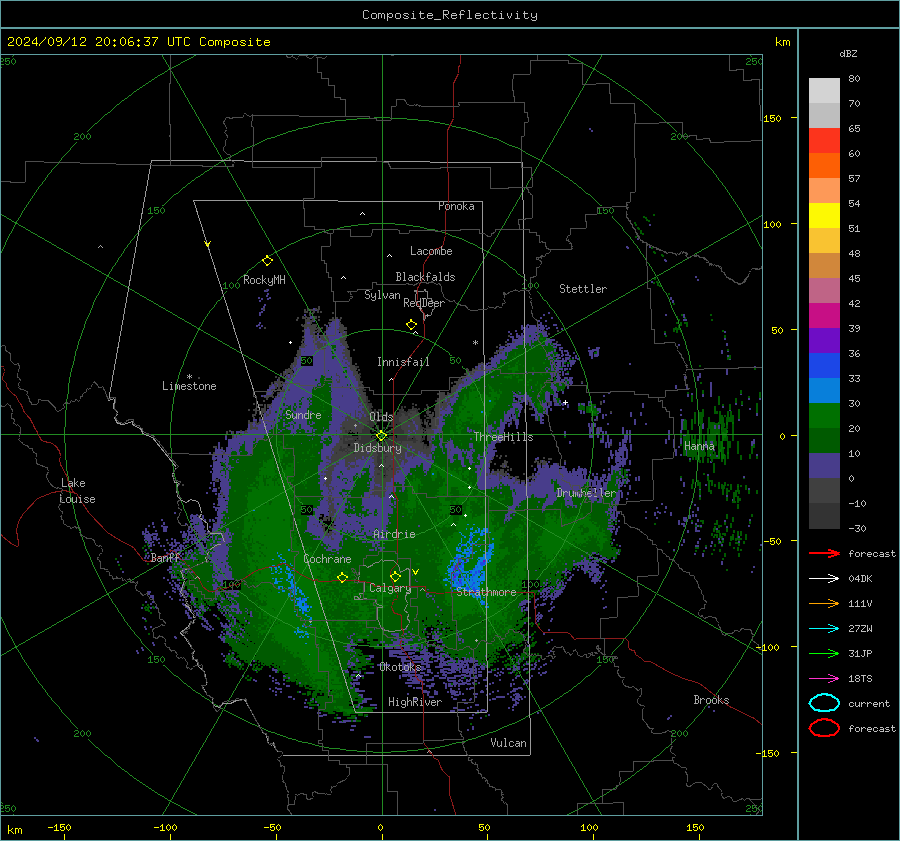
Task: Click the green 31JP arrow legend icon
Action: pos(824,653)
